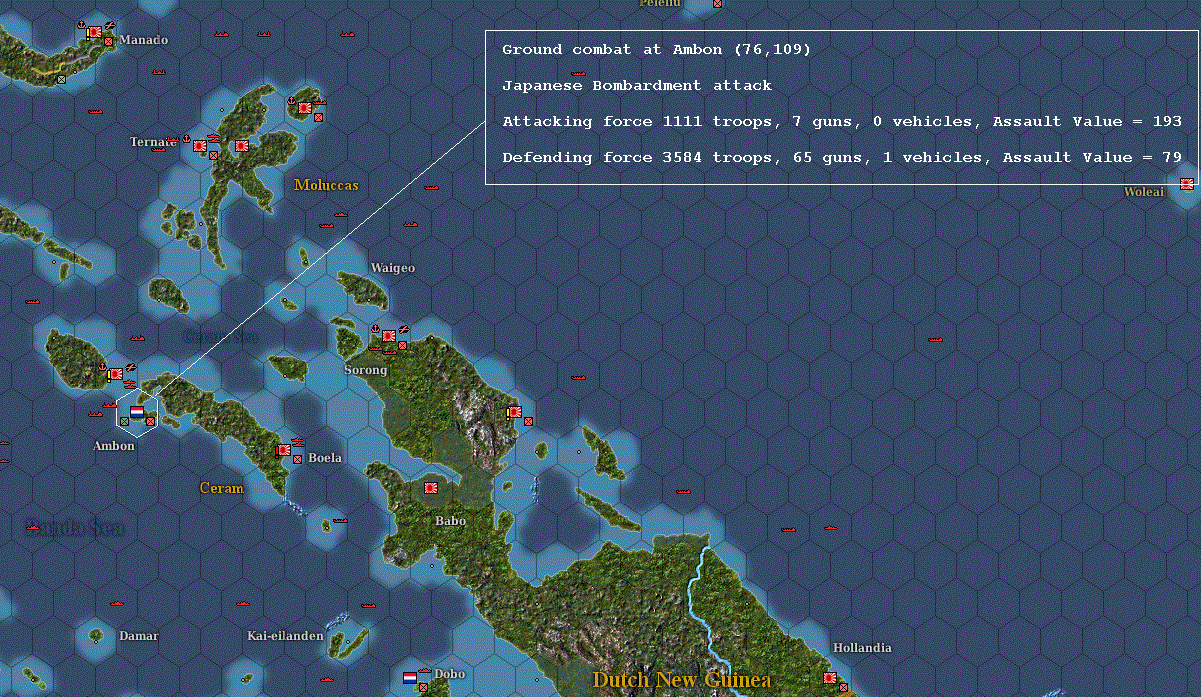1201x697 pixels.
Task: Click the 'Attacking force 1111 troops' report line
Action: coord(842,122)
